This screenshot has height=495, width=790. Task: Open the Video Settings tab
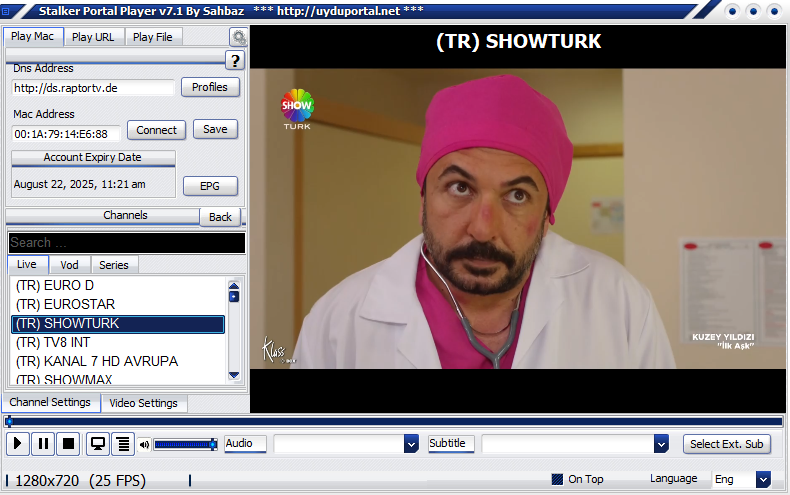coord(144,403)
